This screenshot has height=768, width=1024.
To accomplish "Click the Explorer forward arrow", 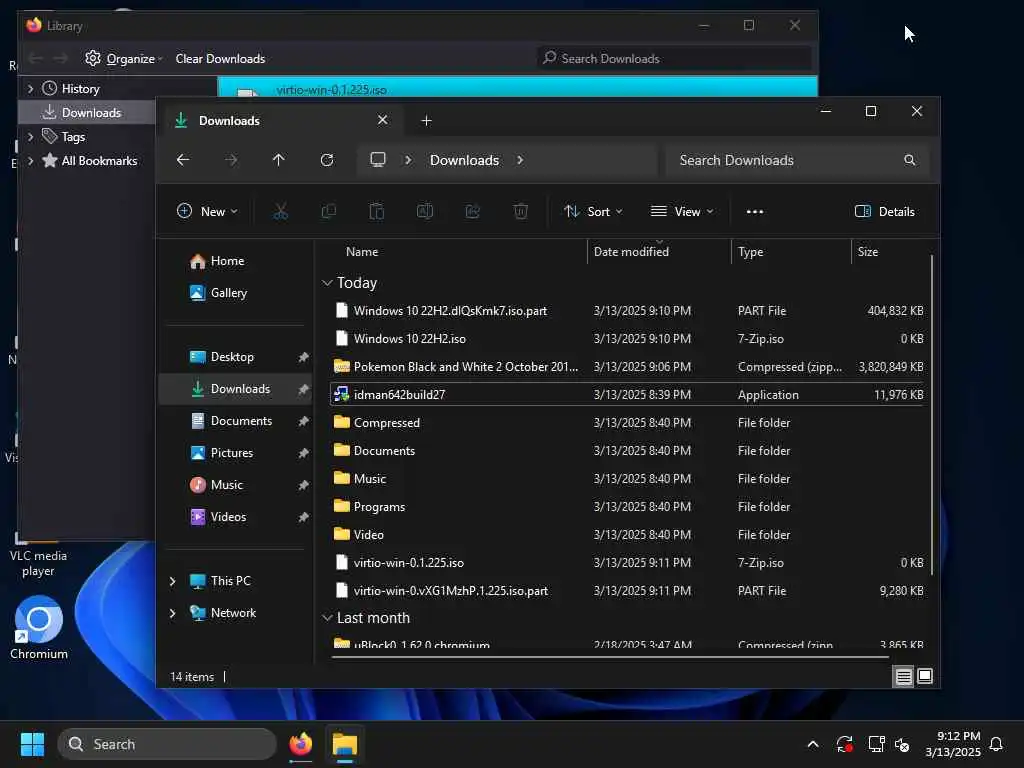I will tap(231, 160).
